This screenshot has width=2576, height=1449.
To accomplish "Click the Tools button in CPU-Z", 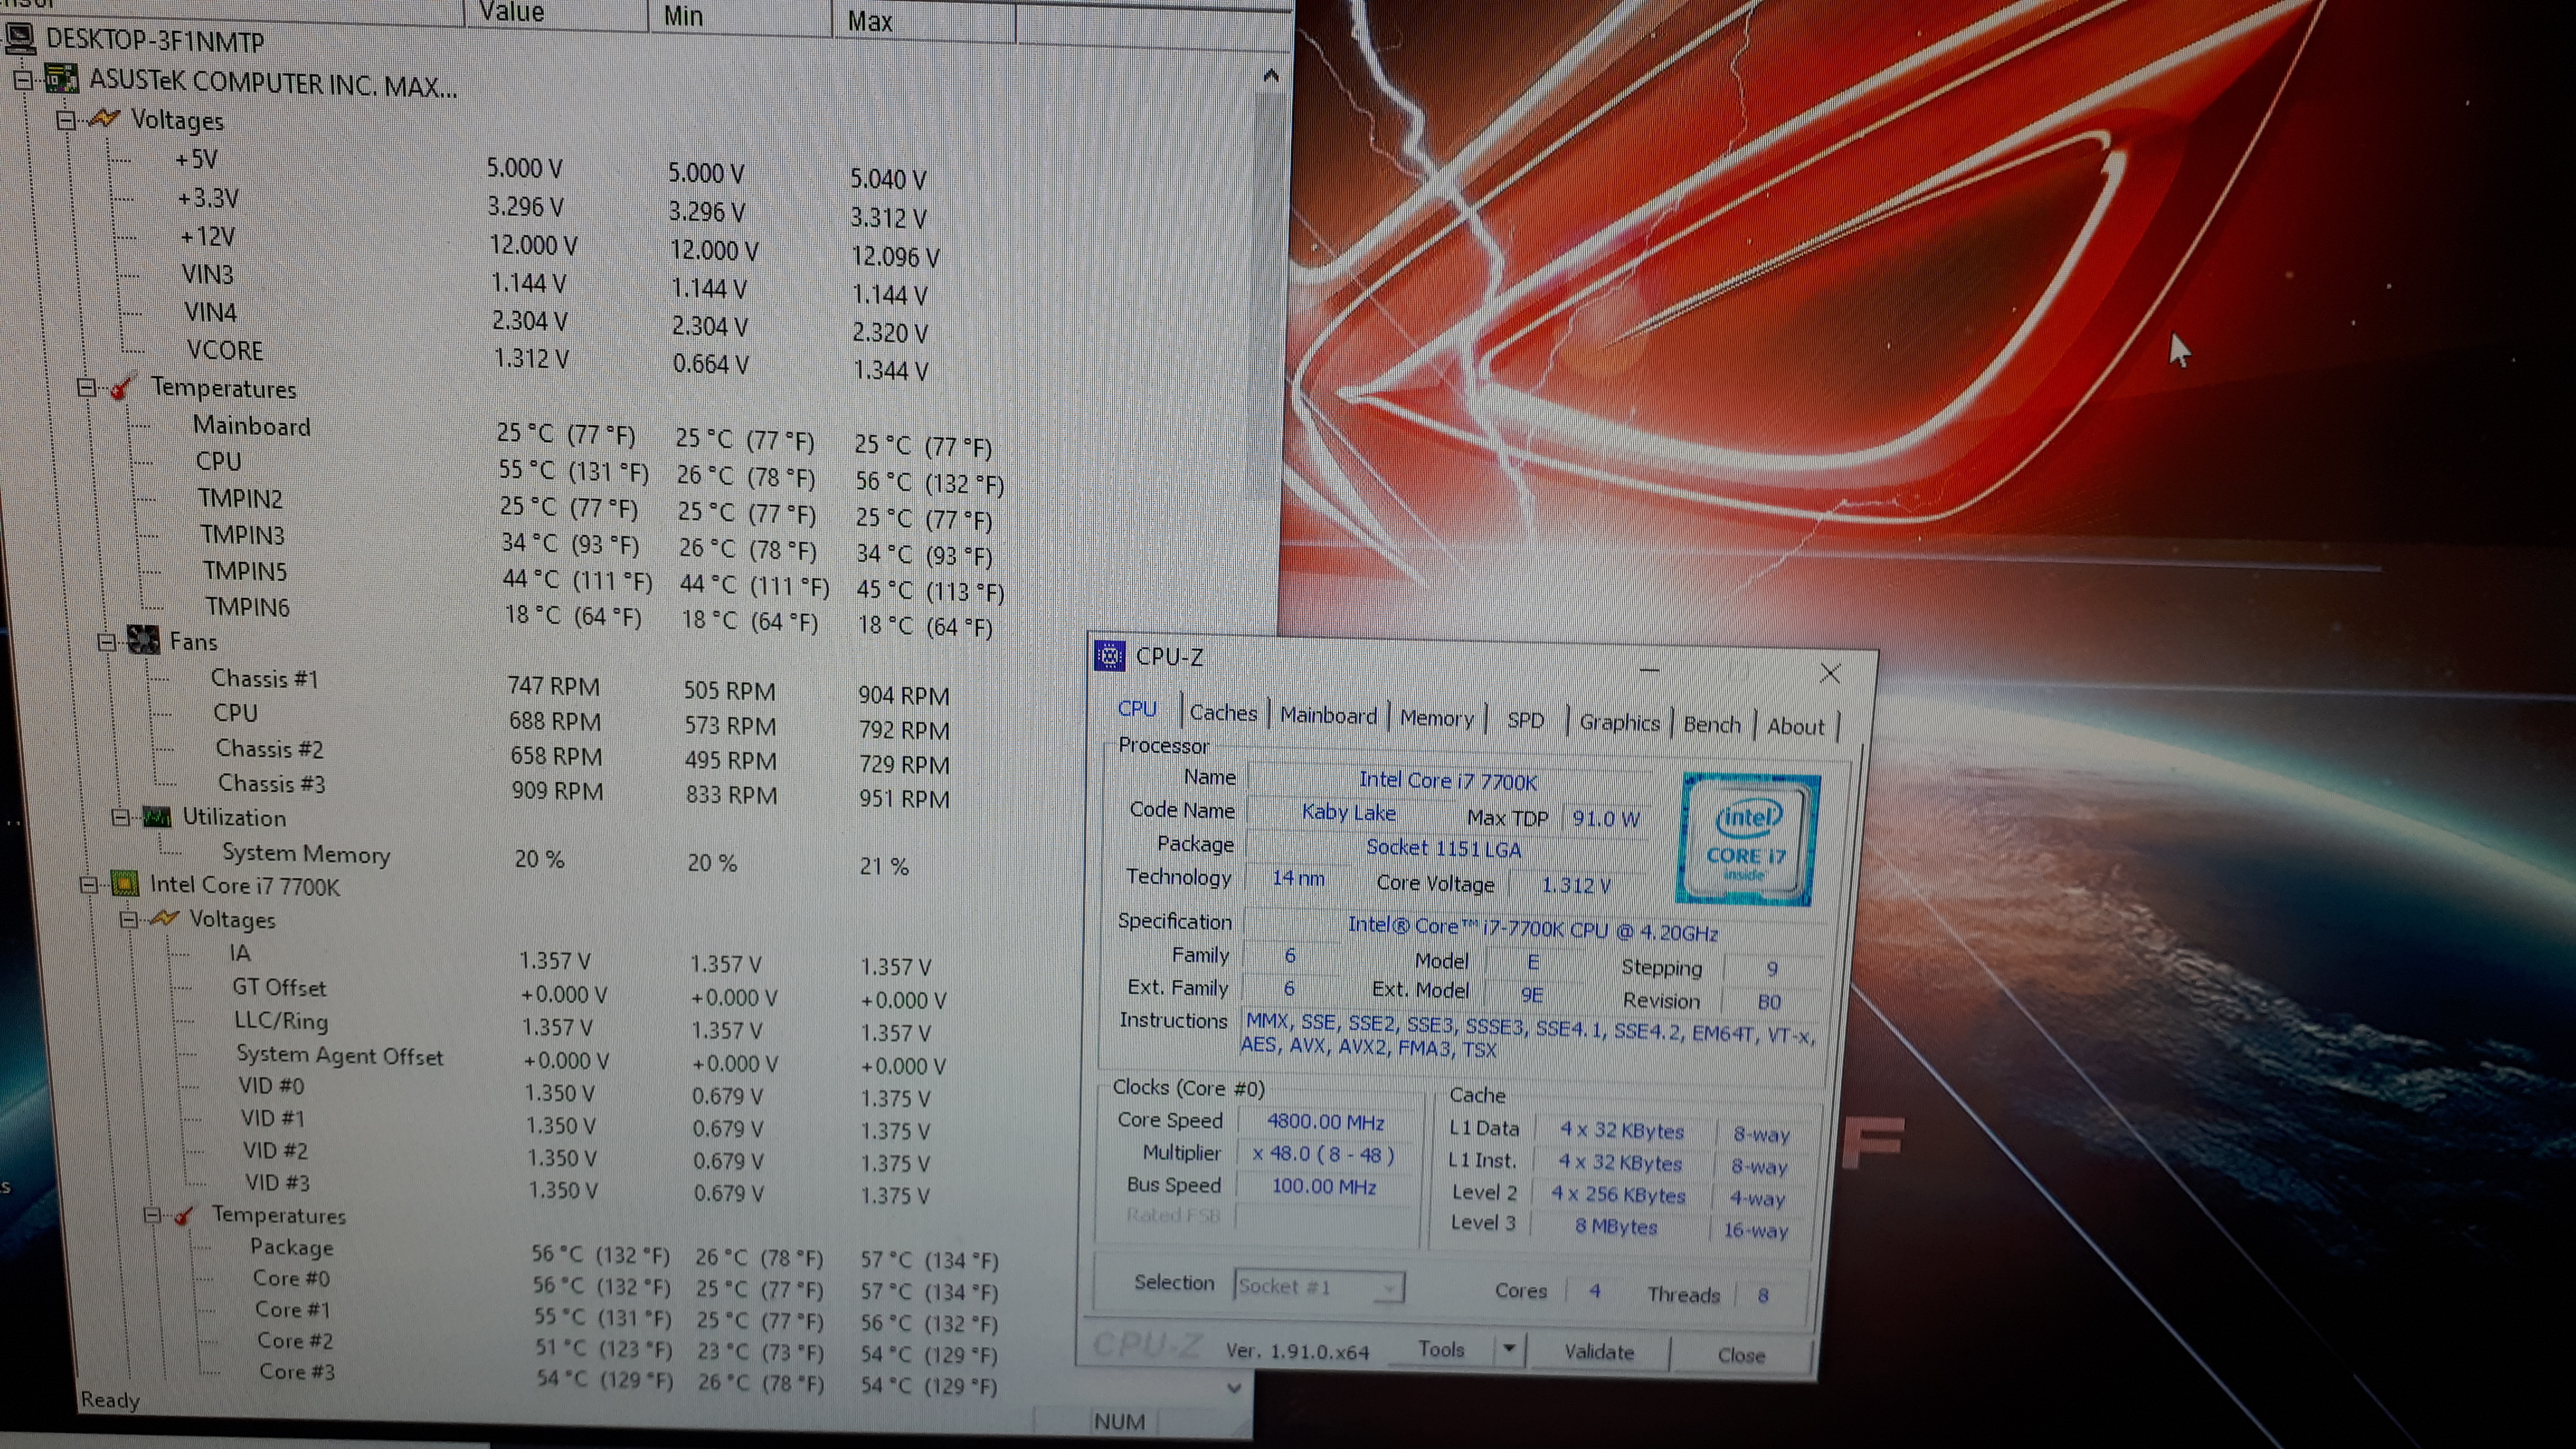I will (1441, 1349).
